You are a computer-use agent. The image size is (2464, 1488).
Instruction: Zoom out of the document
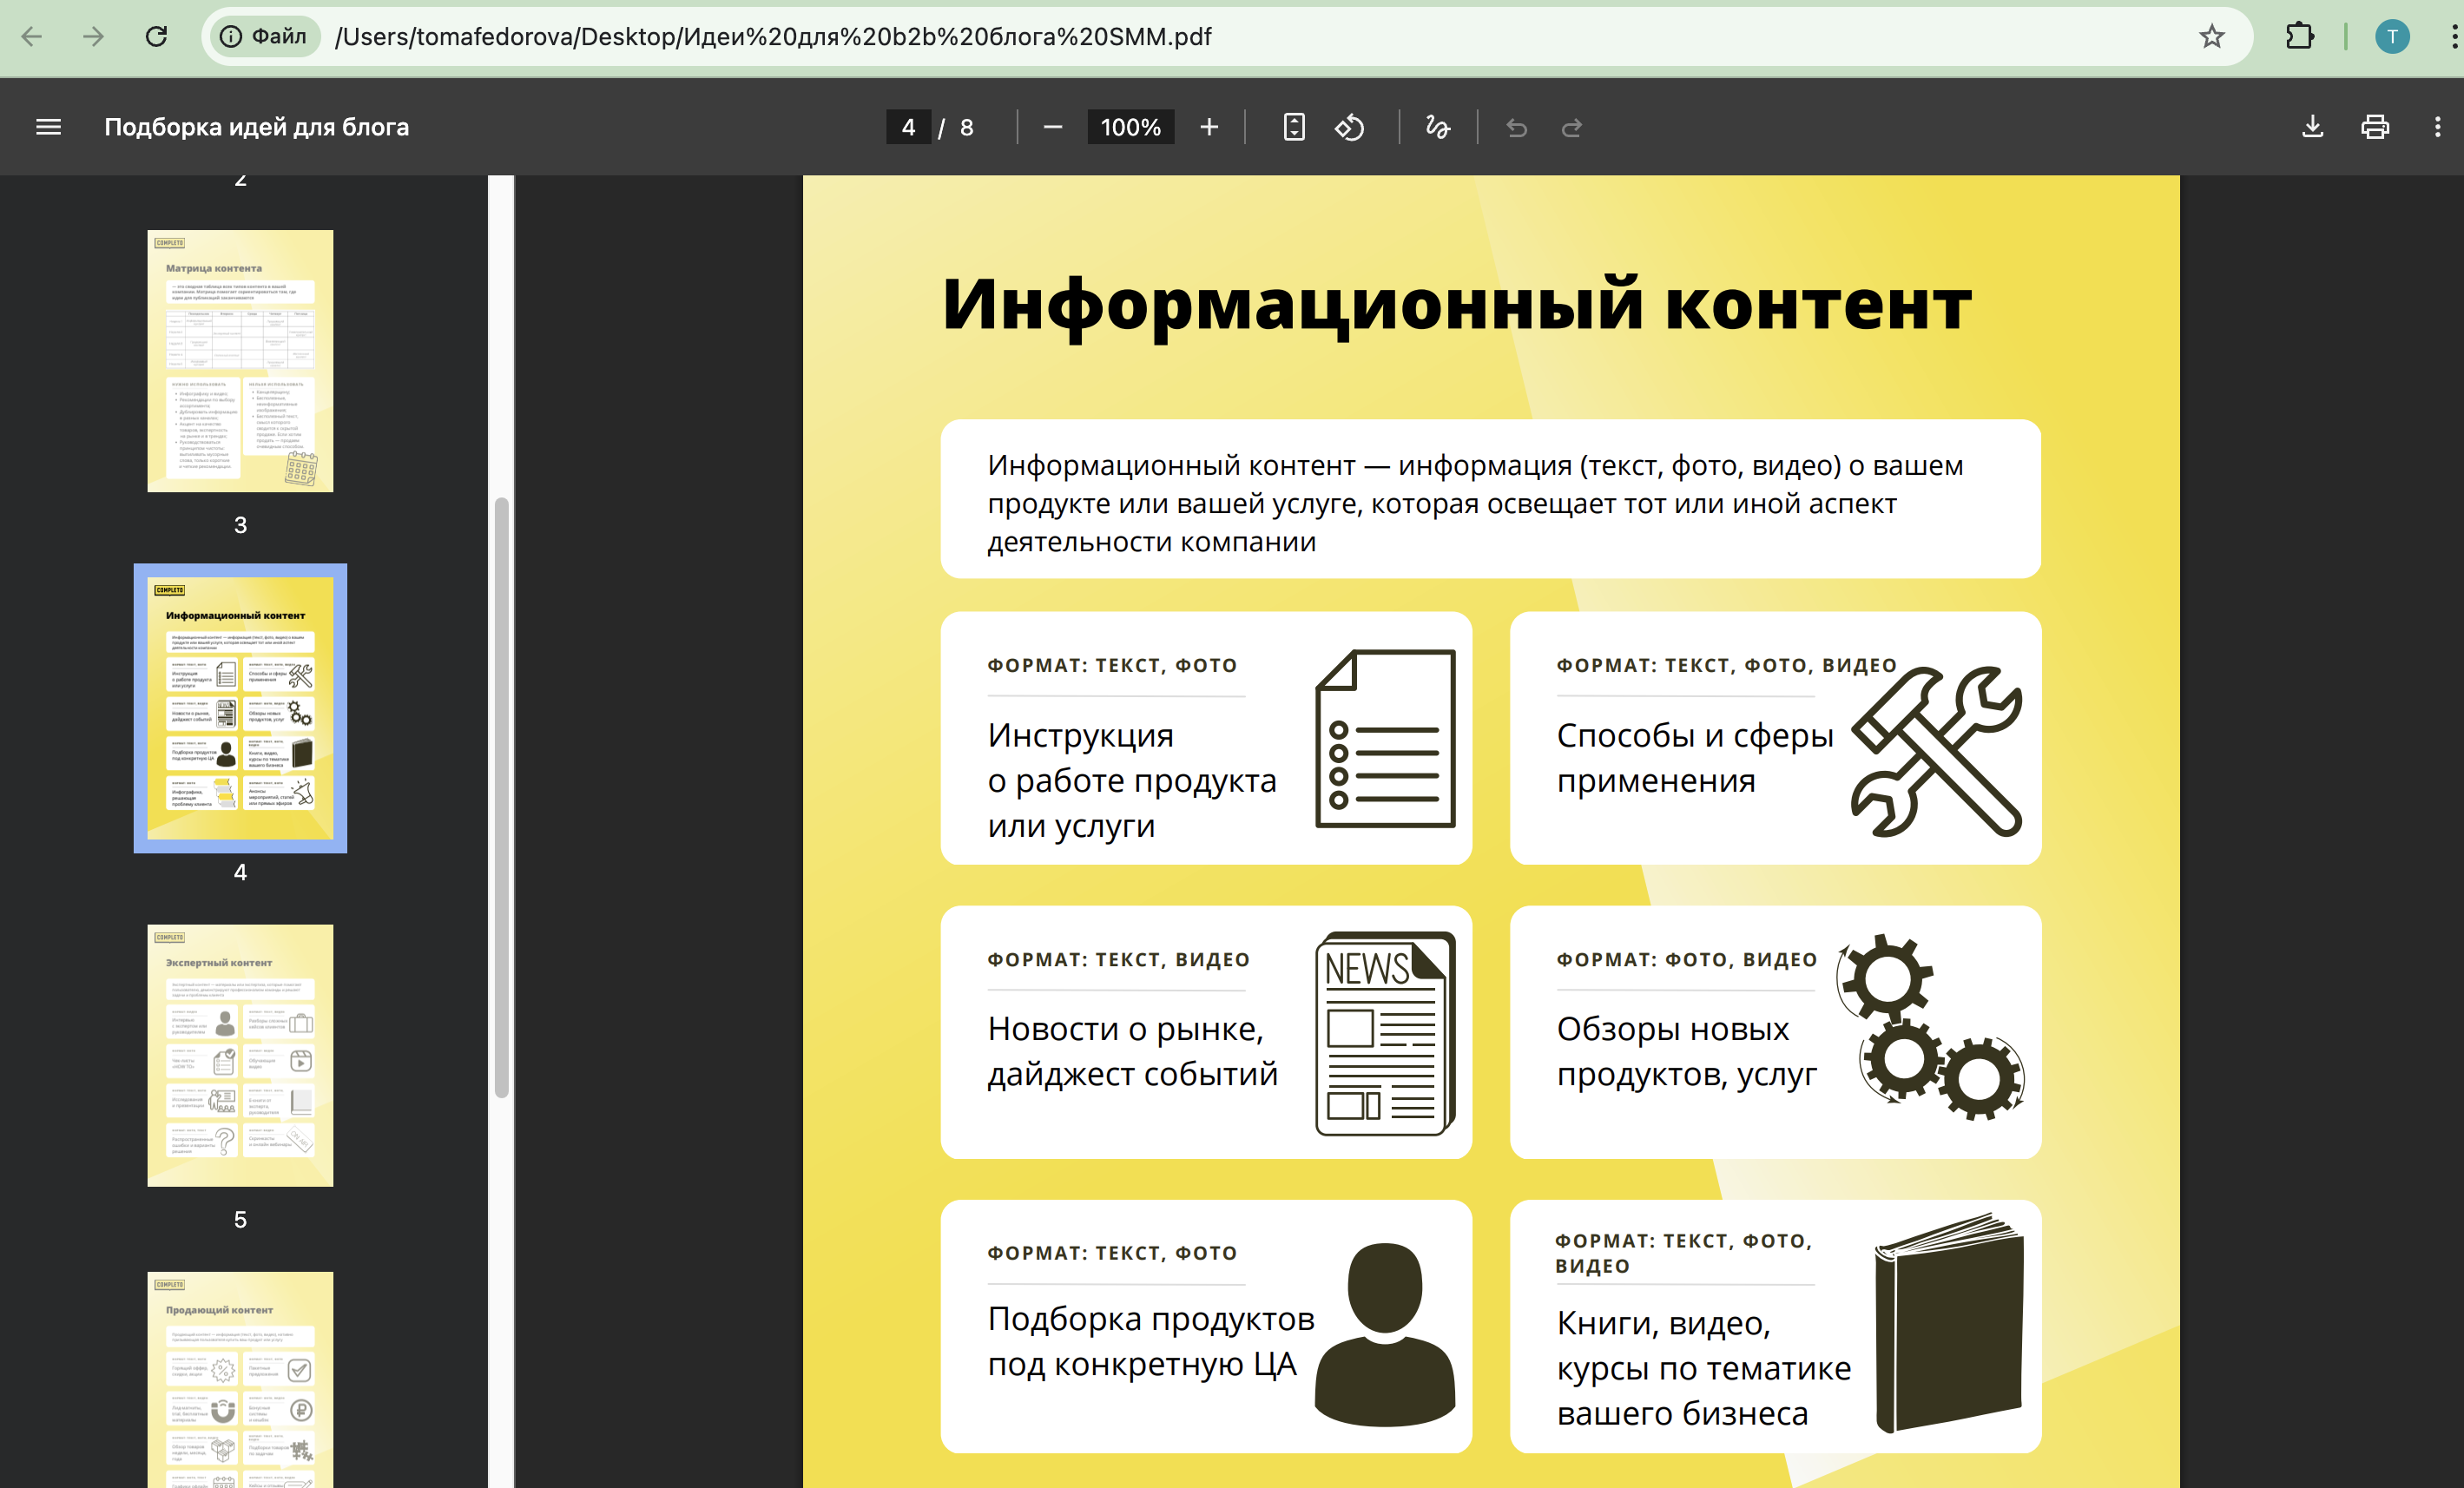(1053, 127)
